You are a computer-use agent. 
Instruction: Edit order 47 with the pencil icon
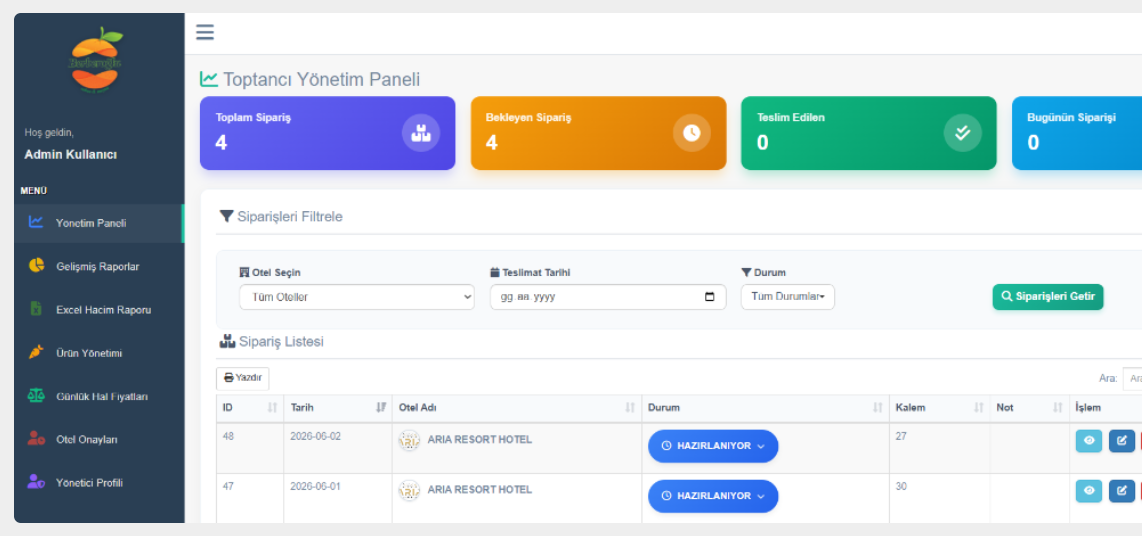1122,491
